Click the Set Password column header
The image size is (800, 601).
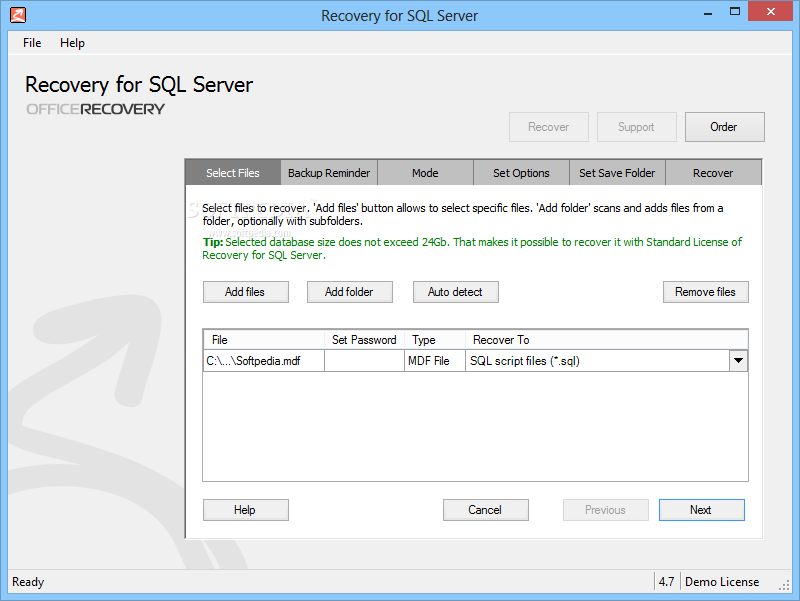pyautogui.click(x=364, y=340)
